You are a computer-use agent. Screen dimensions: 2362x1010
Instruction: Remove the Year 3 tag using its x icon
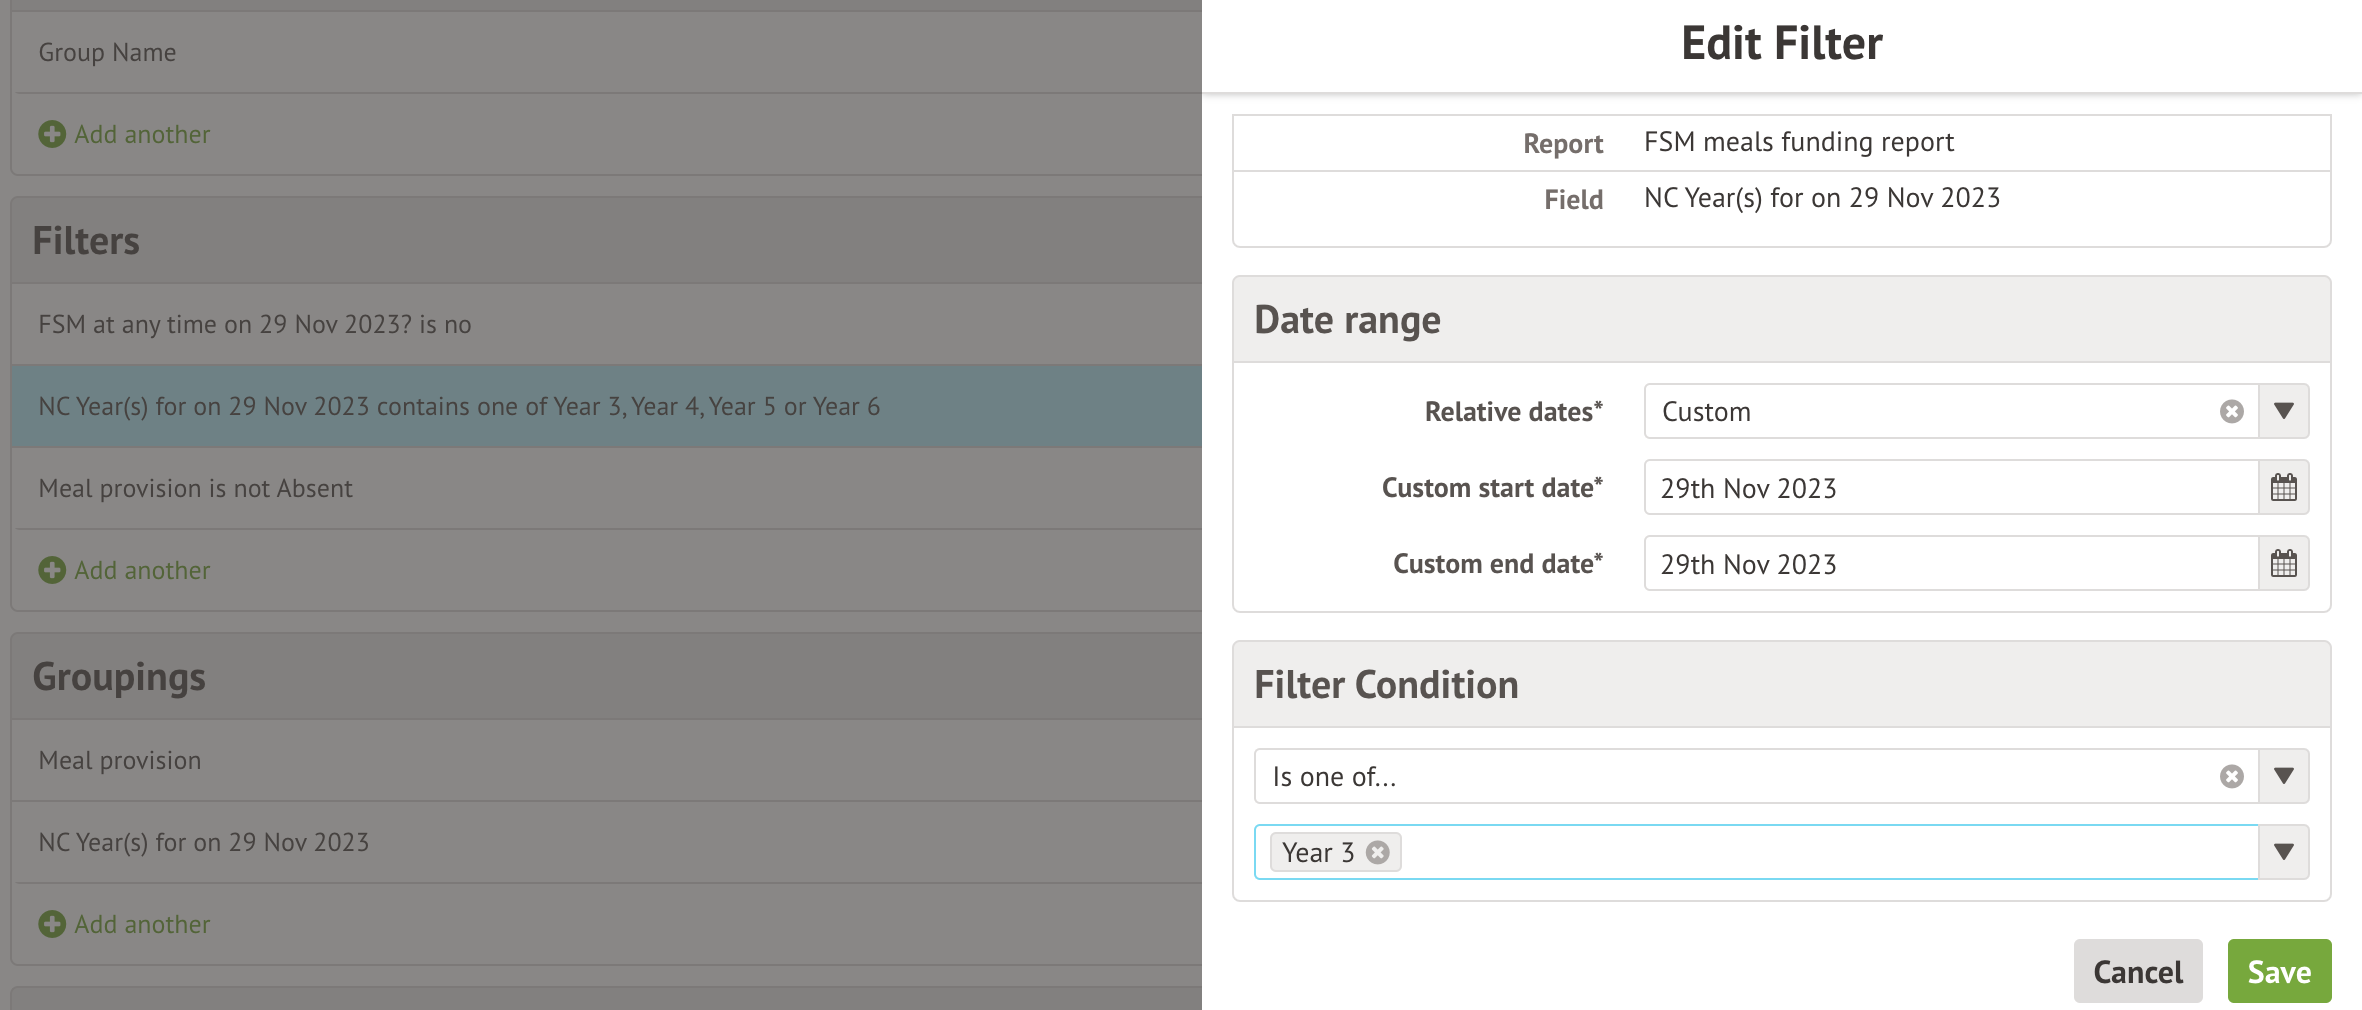coord(1377,852)
